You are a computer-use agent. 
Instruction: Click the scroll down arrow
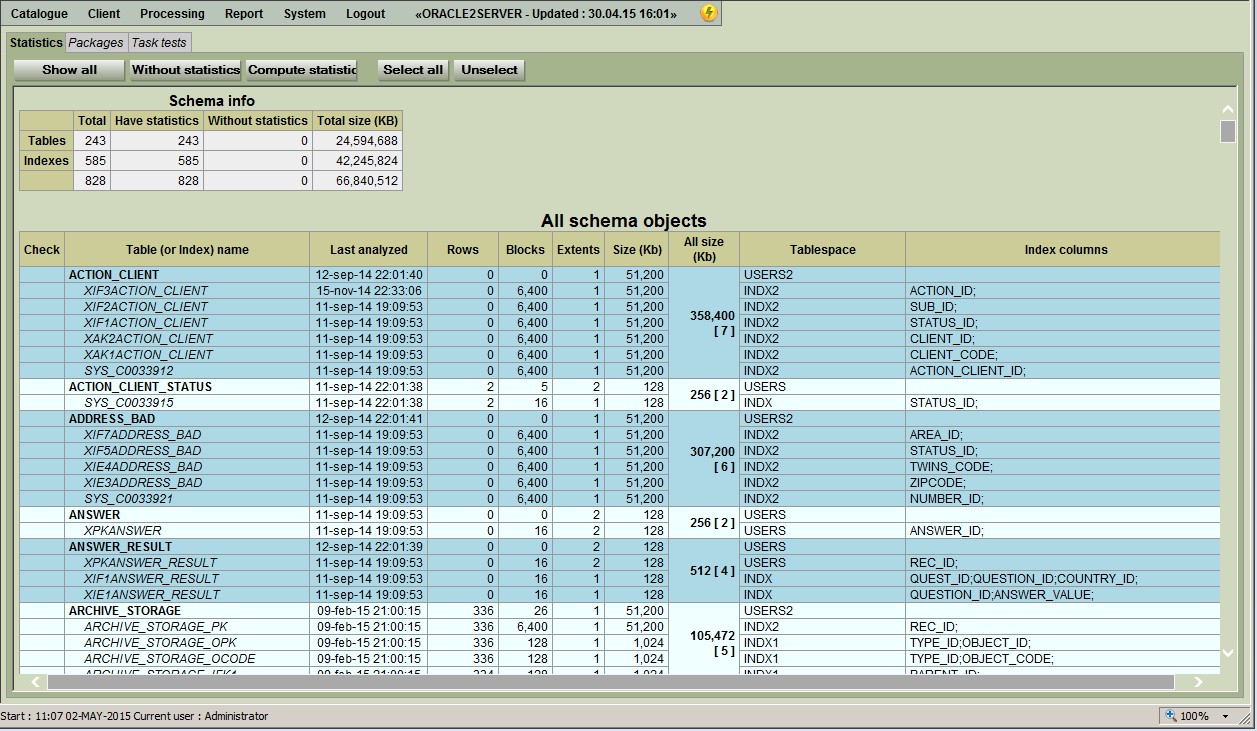pos(1228,653)
